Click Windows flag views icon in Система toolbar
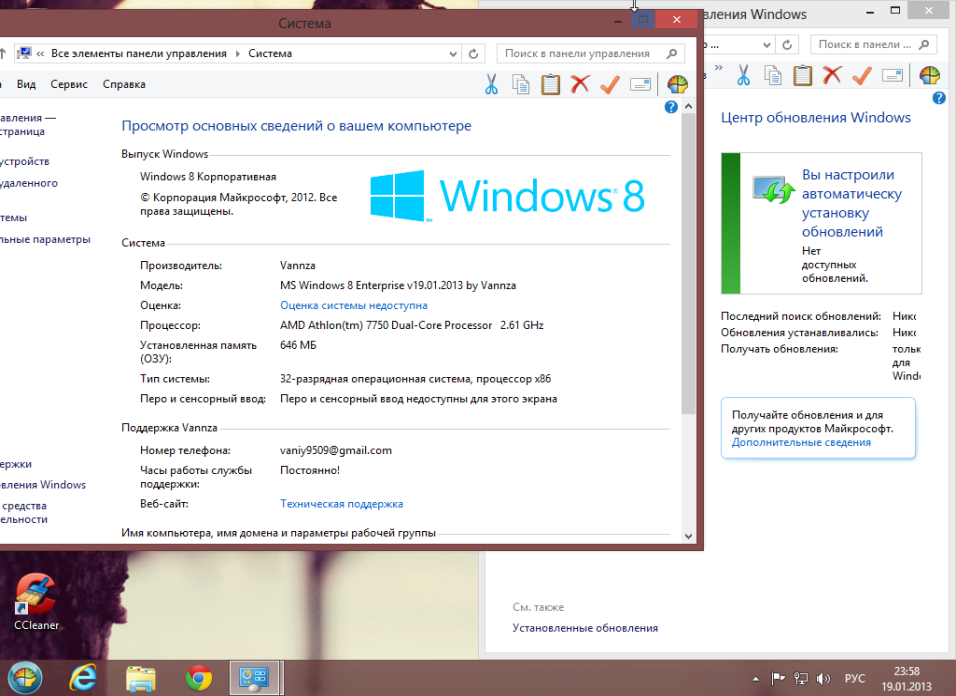This screenshot has height=696, width=956. (x=677, y=84)
